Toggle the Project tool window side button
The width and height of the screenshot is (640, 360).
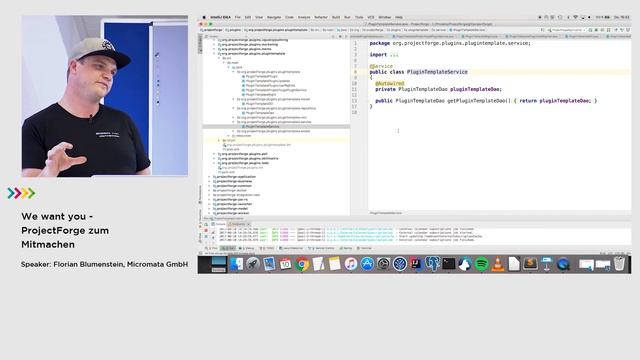200,43
